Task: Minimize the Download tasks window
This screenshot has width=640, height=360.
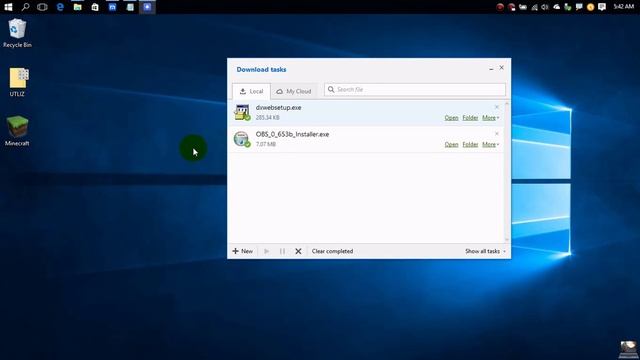Action: click(491, 69)
